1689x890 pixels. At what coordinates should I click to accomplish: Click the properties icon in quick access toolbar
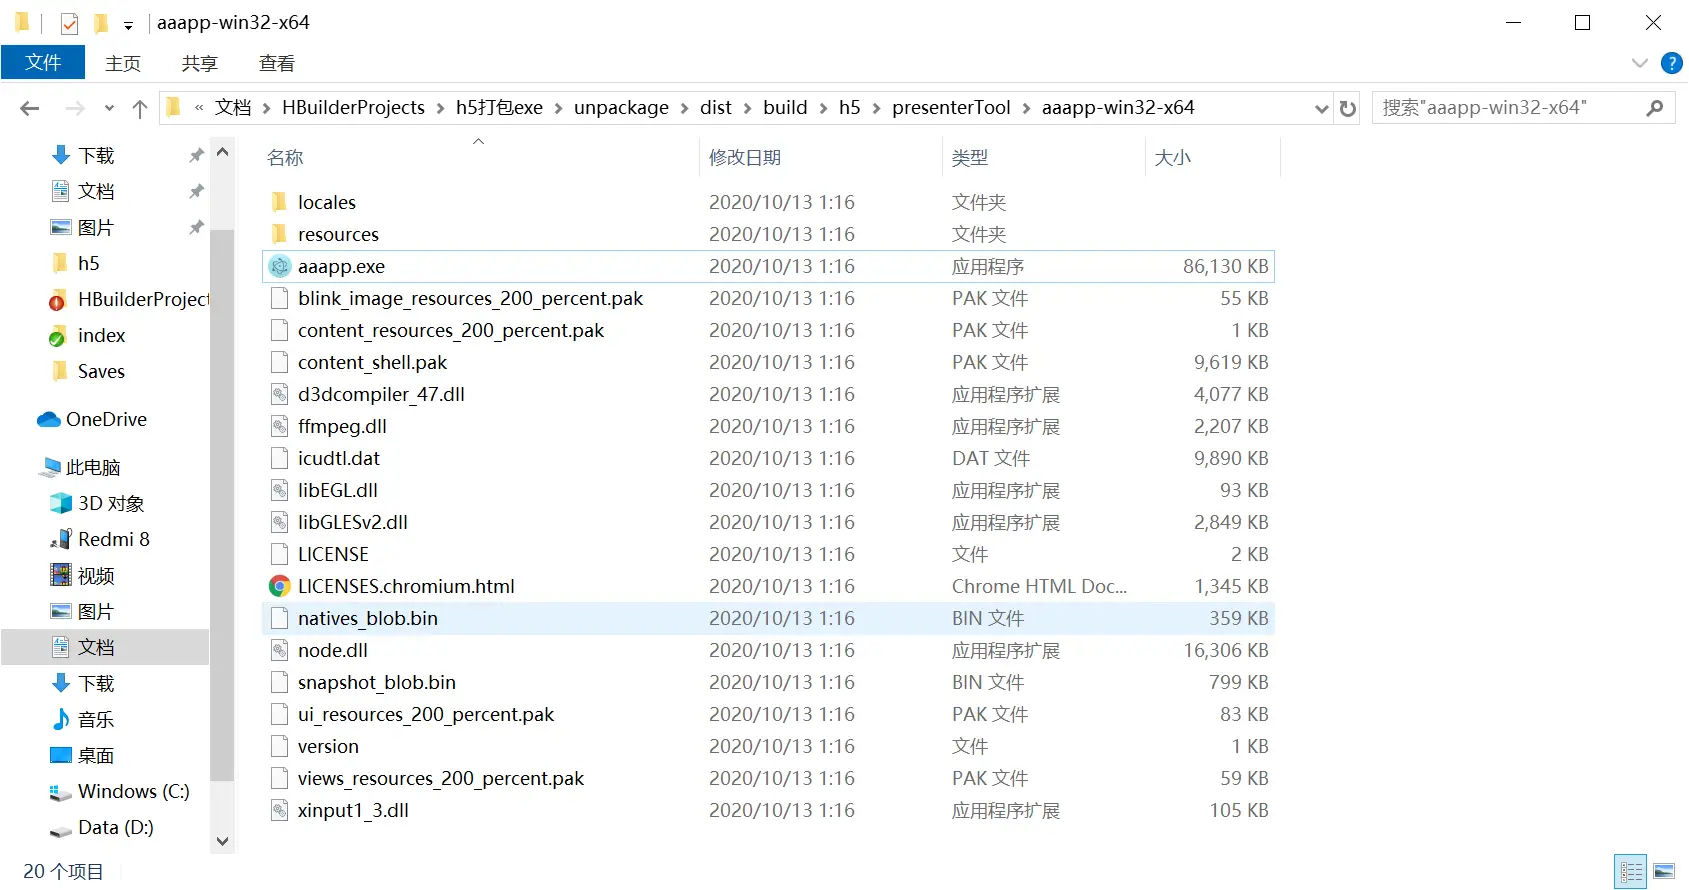click(x=69, y=23)
